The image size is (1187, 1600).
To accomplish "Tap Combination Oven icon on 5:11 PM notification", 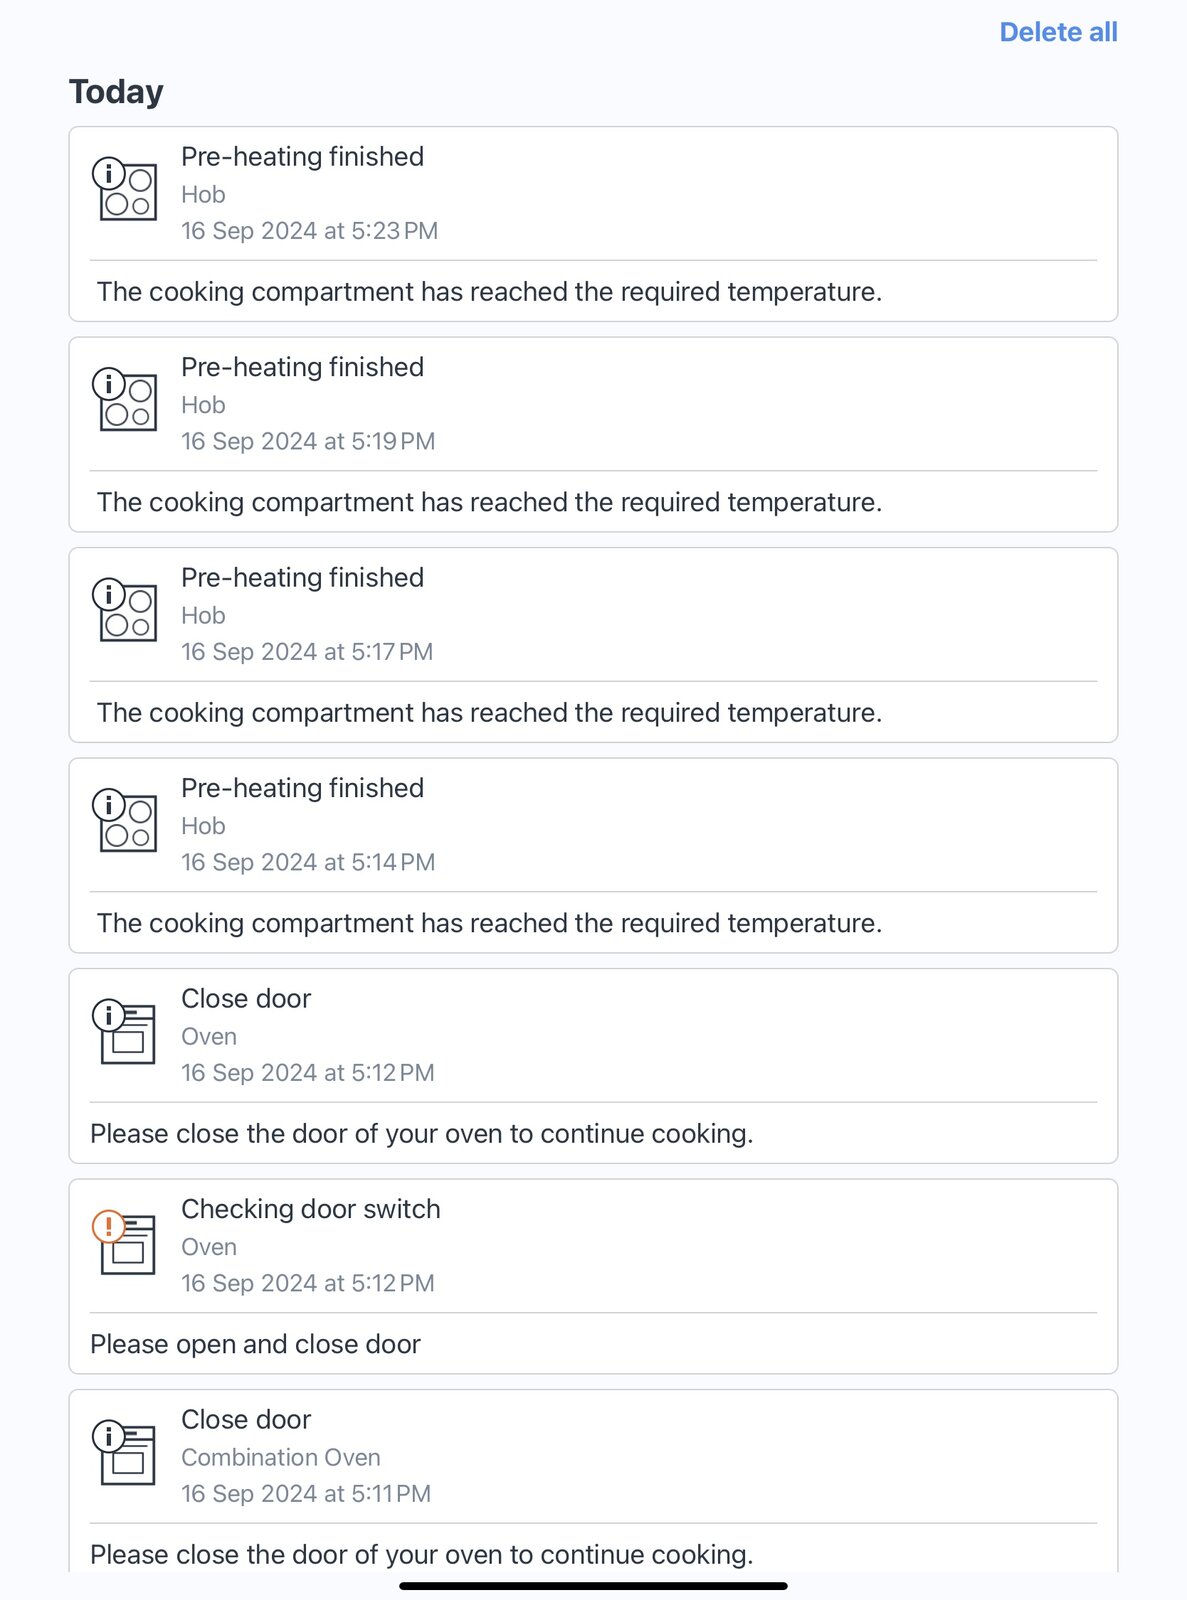I will pos(126,1453).
